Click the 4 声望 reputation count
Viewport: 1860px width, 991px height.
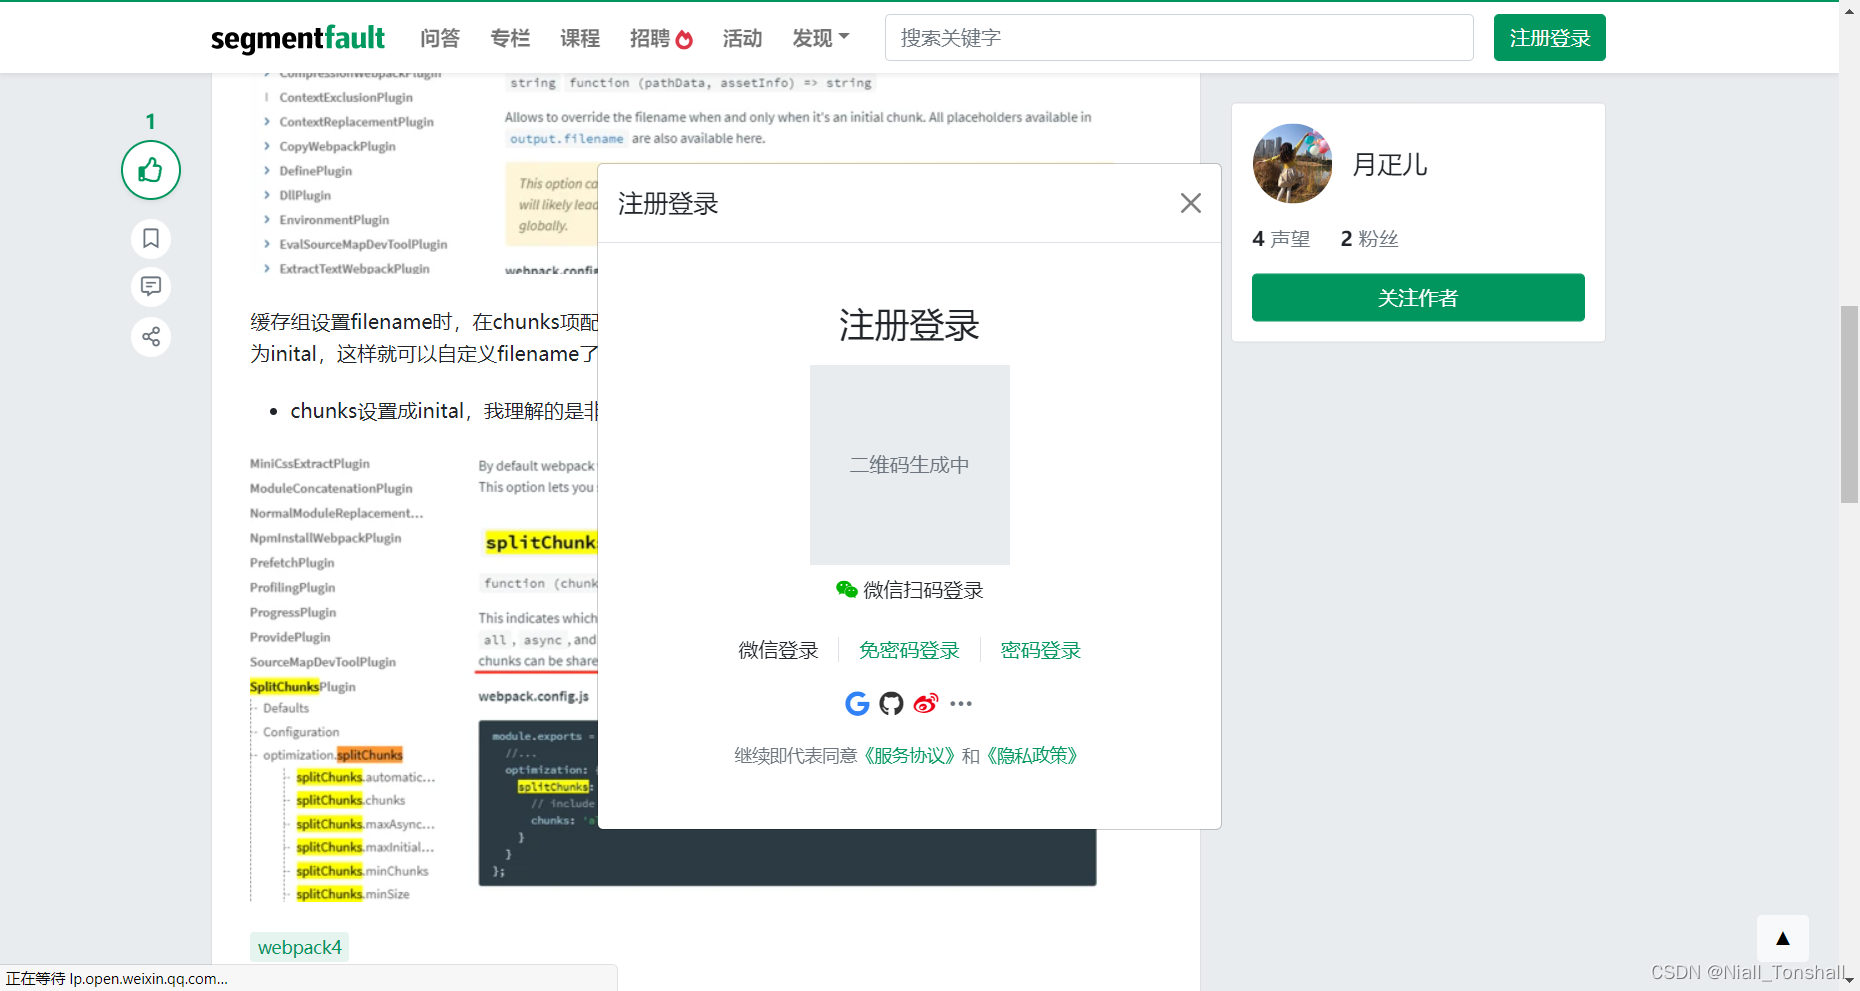click(1281, 239)
